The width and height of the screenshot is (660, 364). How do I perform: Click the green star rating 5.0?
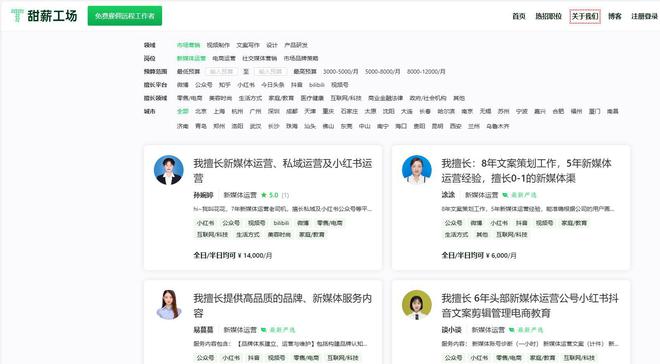click(x=270, y=195)
